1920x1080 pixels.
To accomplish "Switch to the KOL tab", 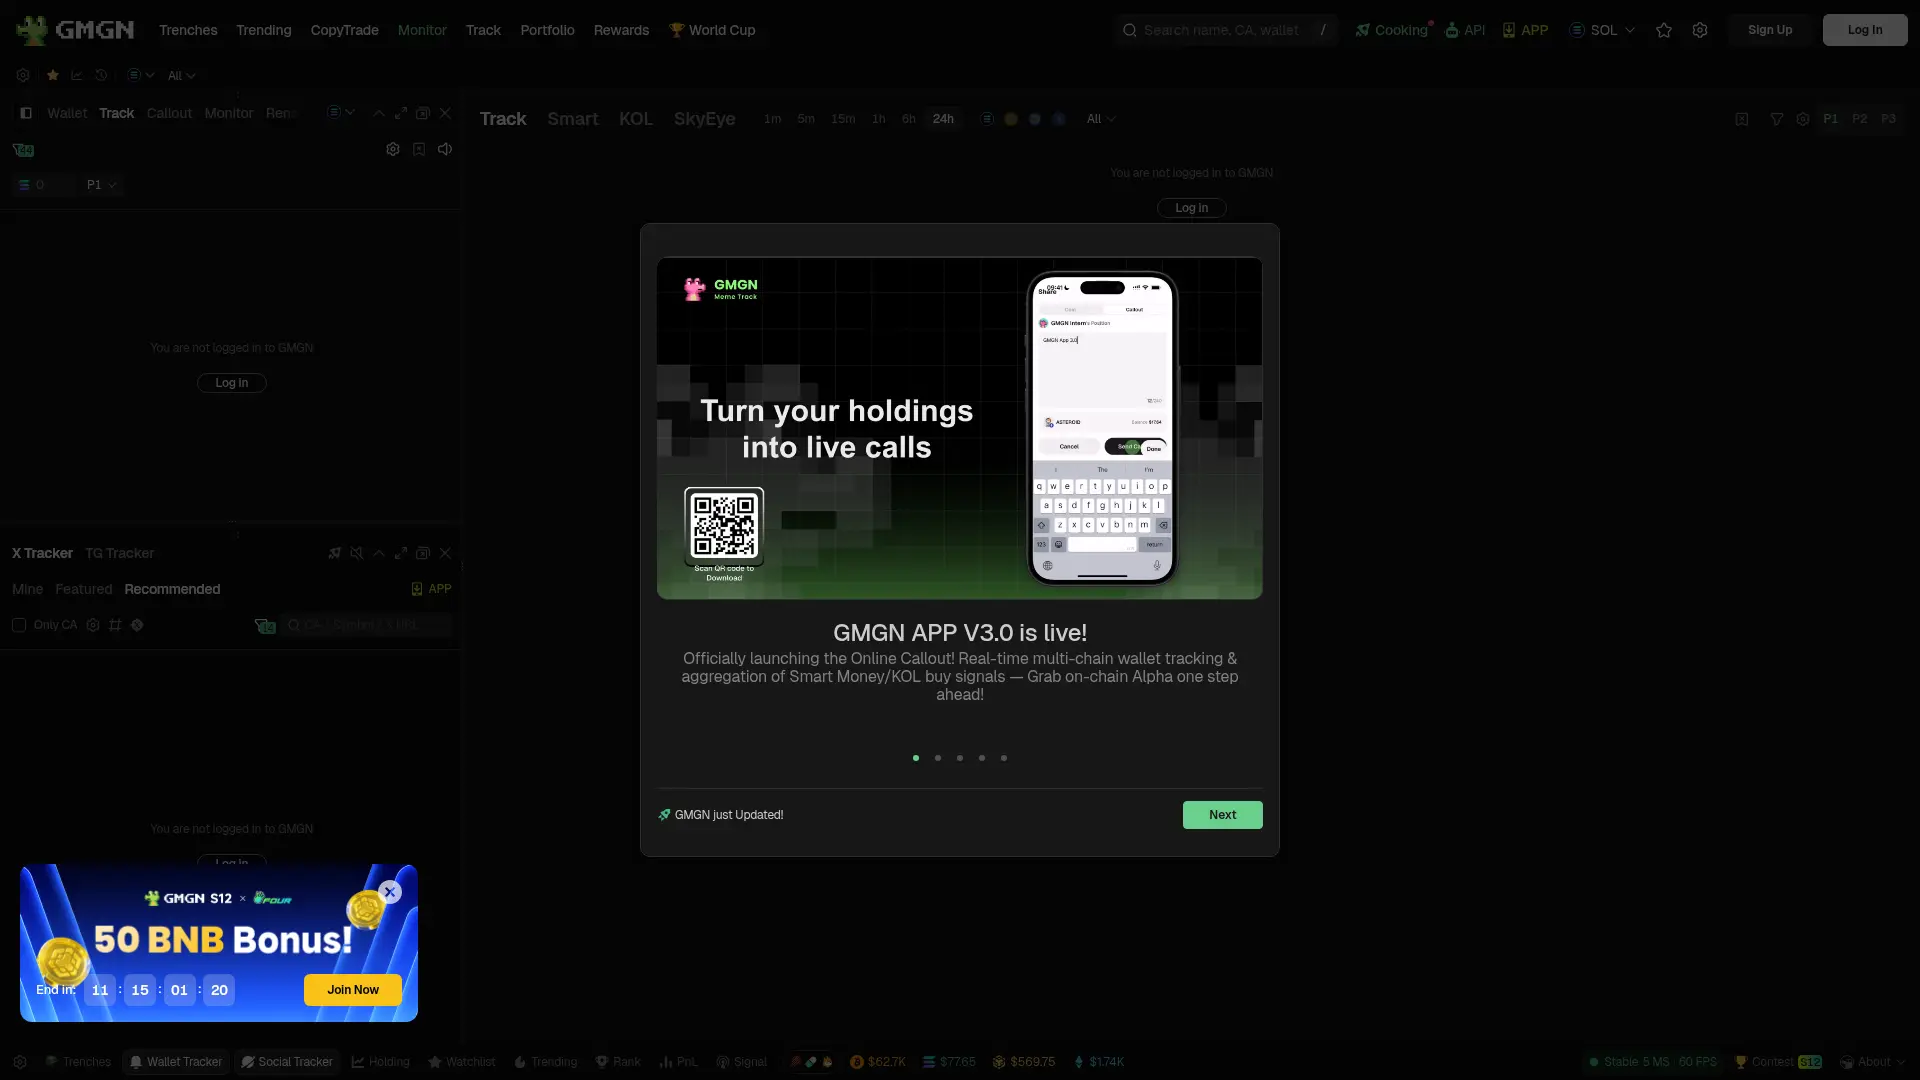I will [x=636, y=119].
